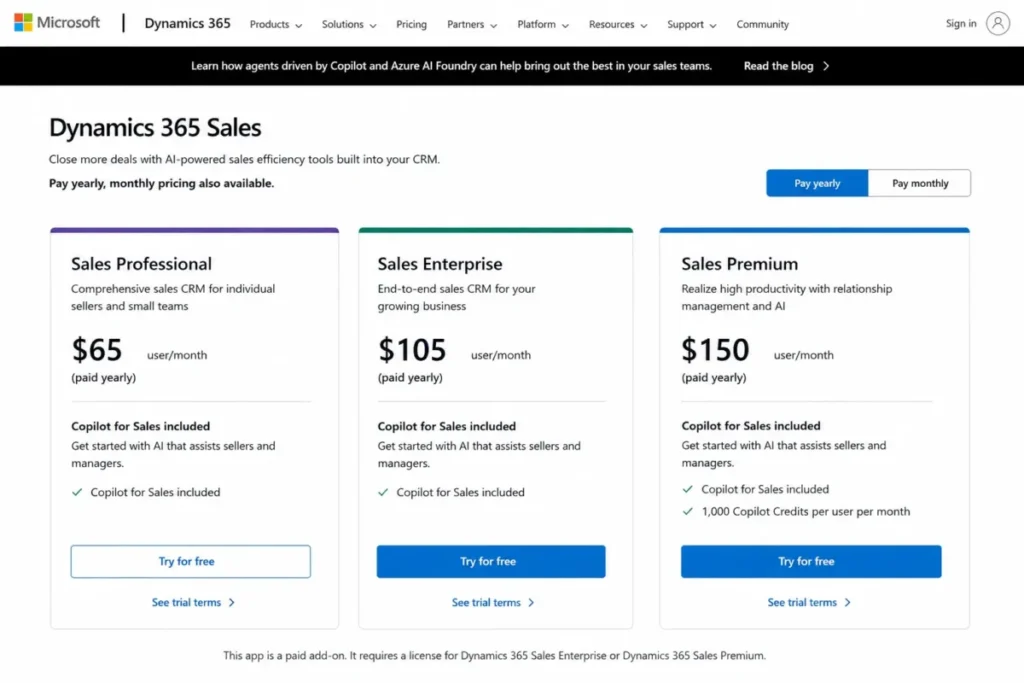Screen dimensions: 1024x683
Task: Switch billing to Pay monthly
Action: point(920,183)
